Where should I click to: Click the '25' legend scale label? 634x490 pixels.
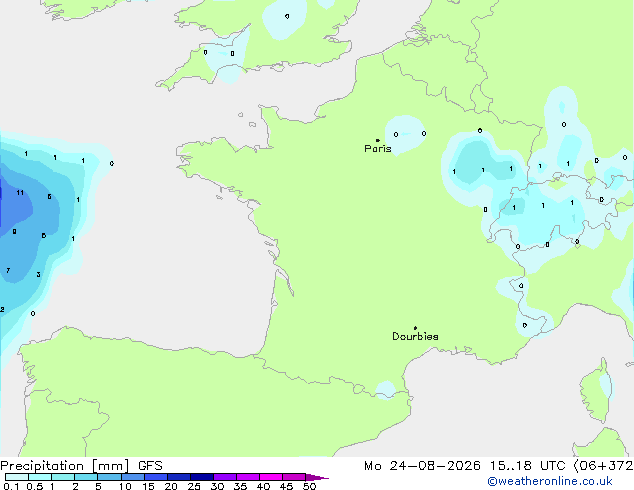pos(194,486)
